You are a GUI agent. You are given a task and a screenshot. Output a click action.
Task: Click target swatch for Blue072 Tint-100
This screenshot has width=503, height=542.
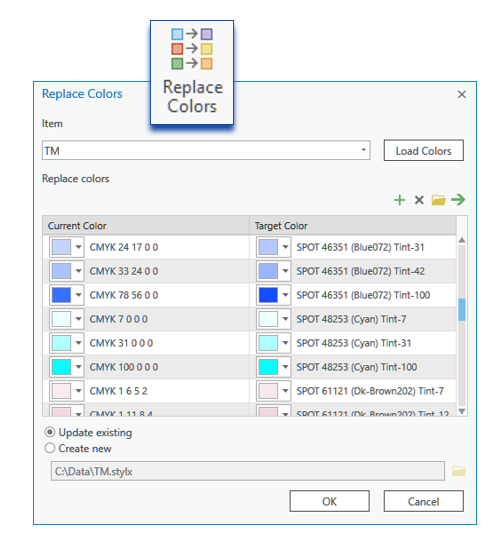pyautogui.click(x=268, y=295)
